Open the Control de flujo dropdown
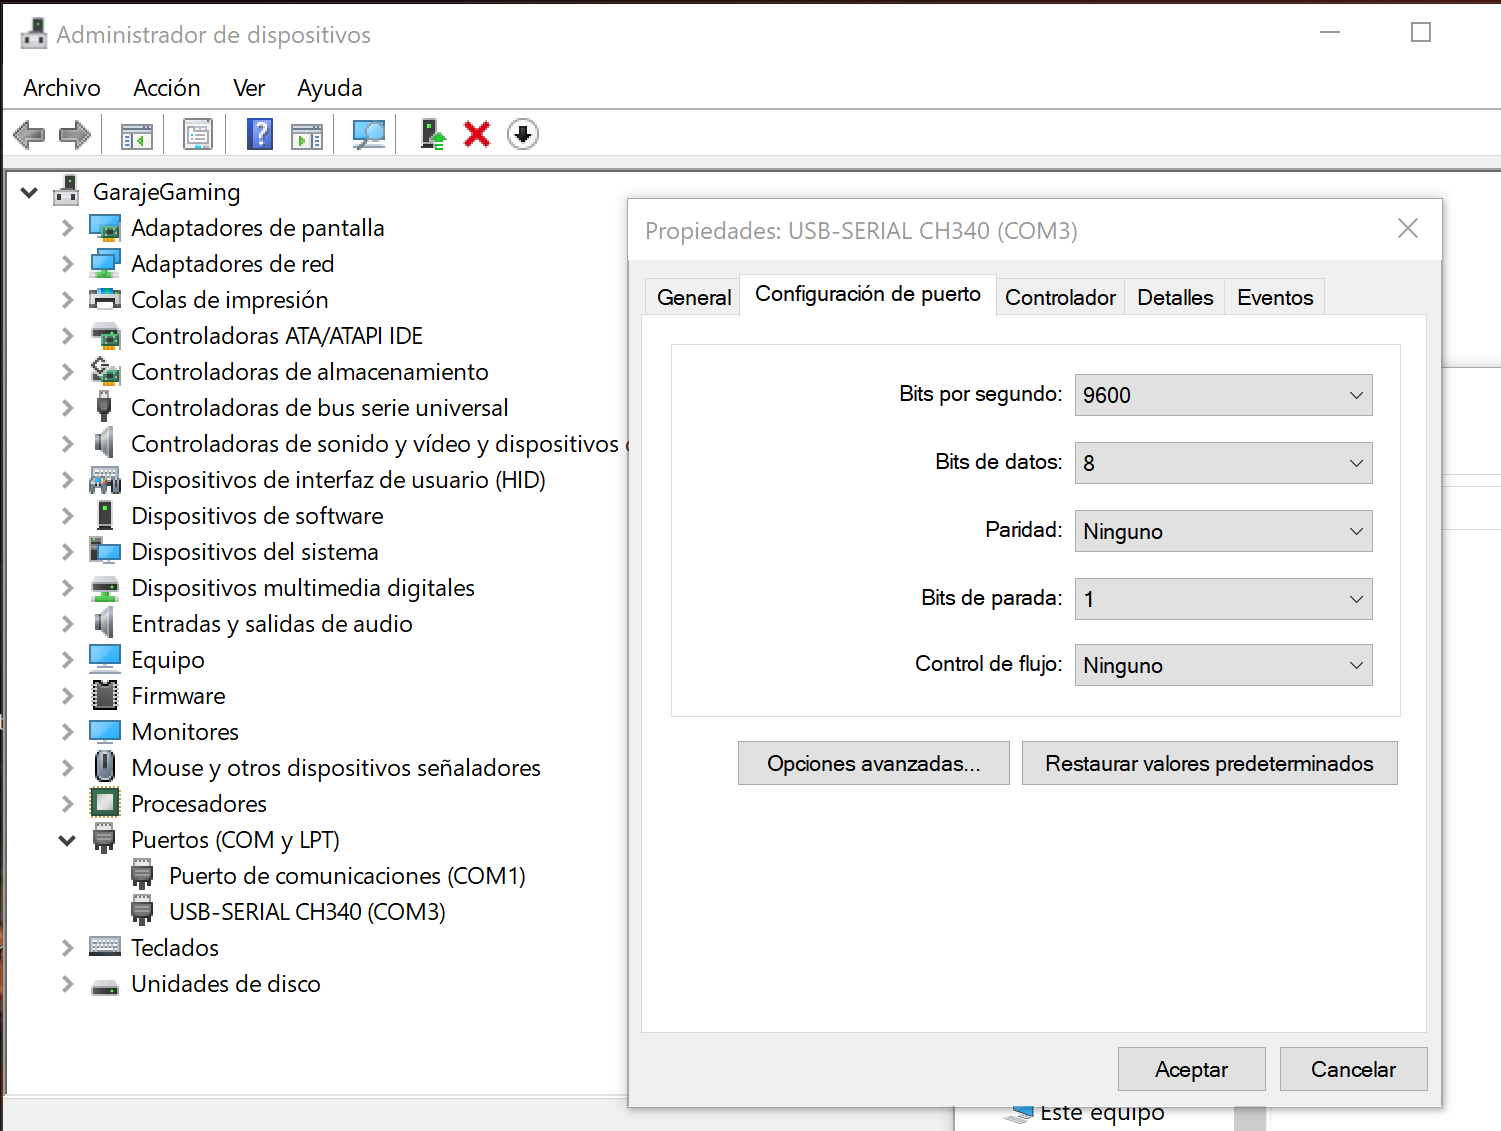This screenshot has height=1131, width=1501. (x=1222, y=665)
